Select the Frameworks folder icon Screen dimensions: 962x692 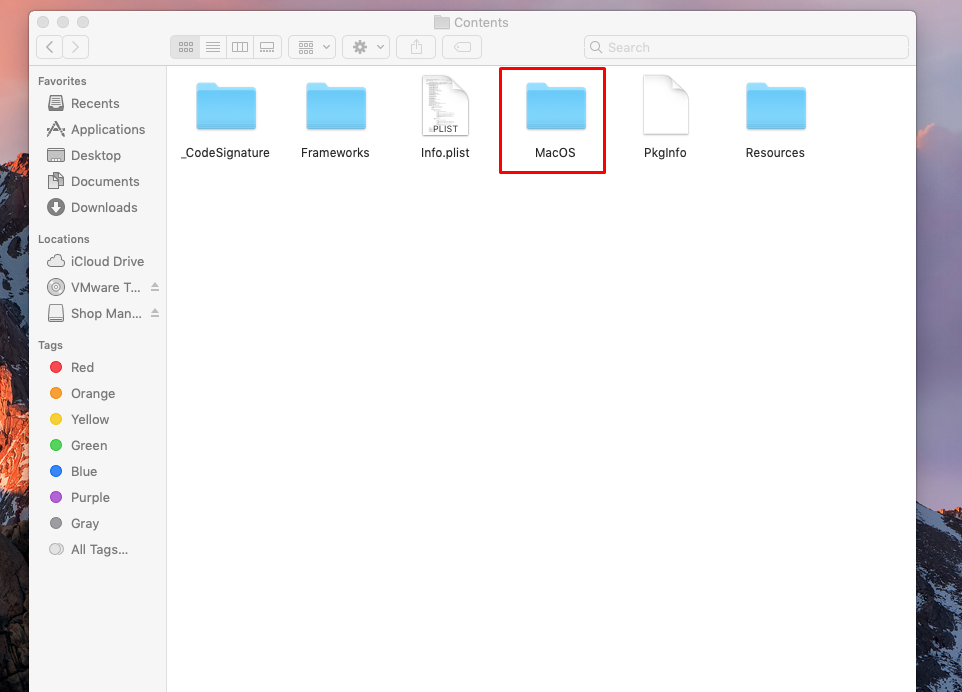(336, 106)
